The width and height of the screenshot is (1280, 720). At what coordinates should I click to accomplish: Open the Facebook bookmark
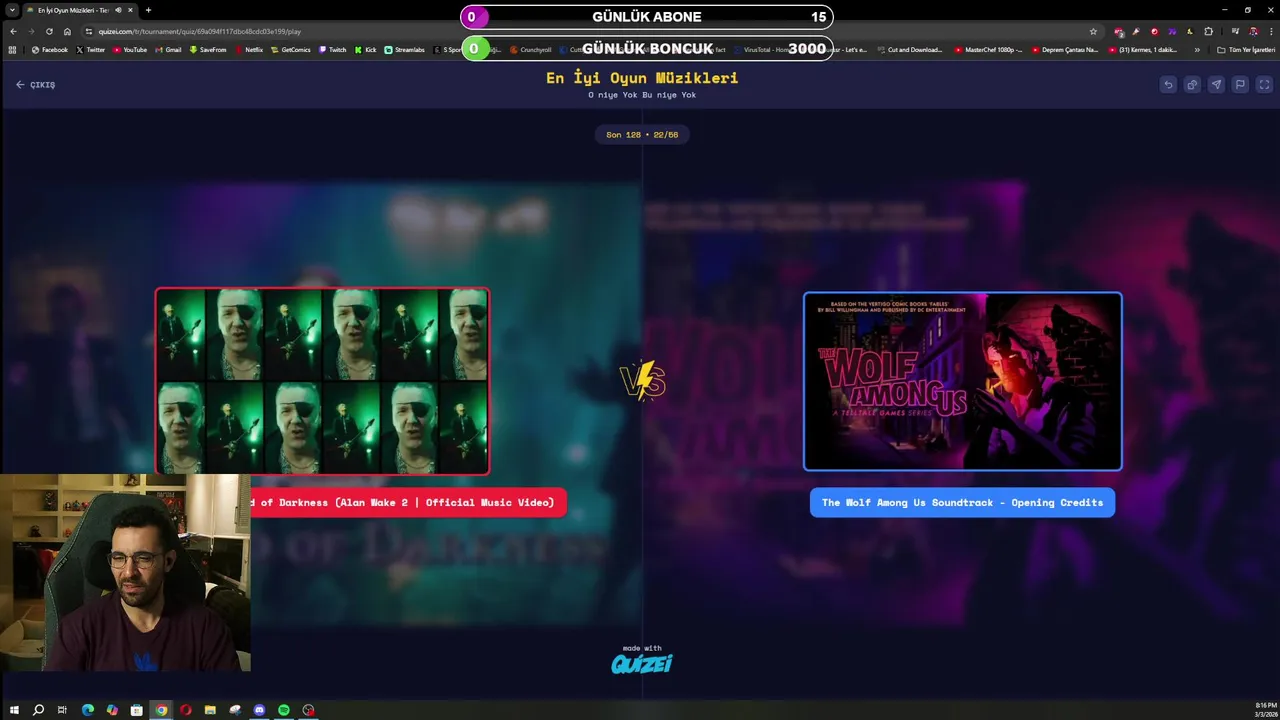pyautogui.click(x=50, y=49)
